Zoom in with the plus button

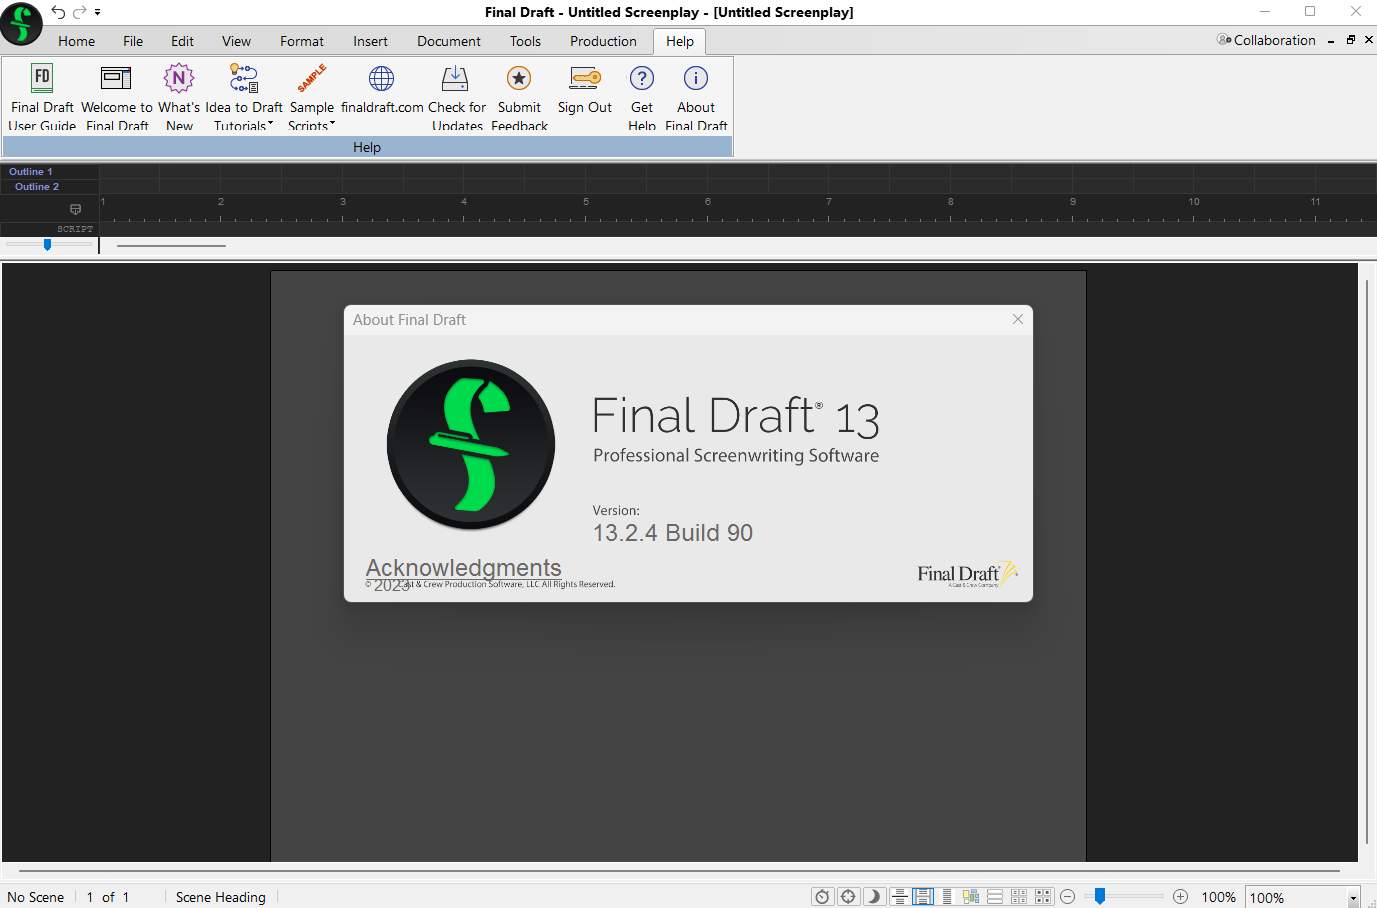pyautogui.click(x=1180, y=897)
